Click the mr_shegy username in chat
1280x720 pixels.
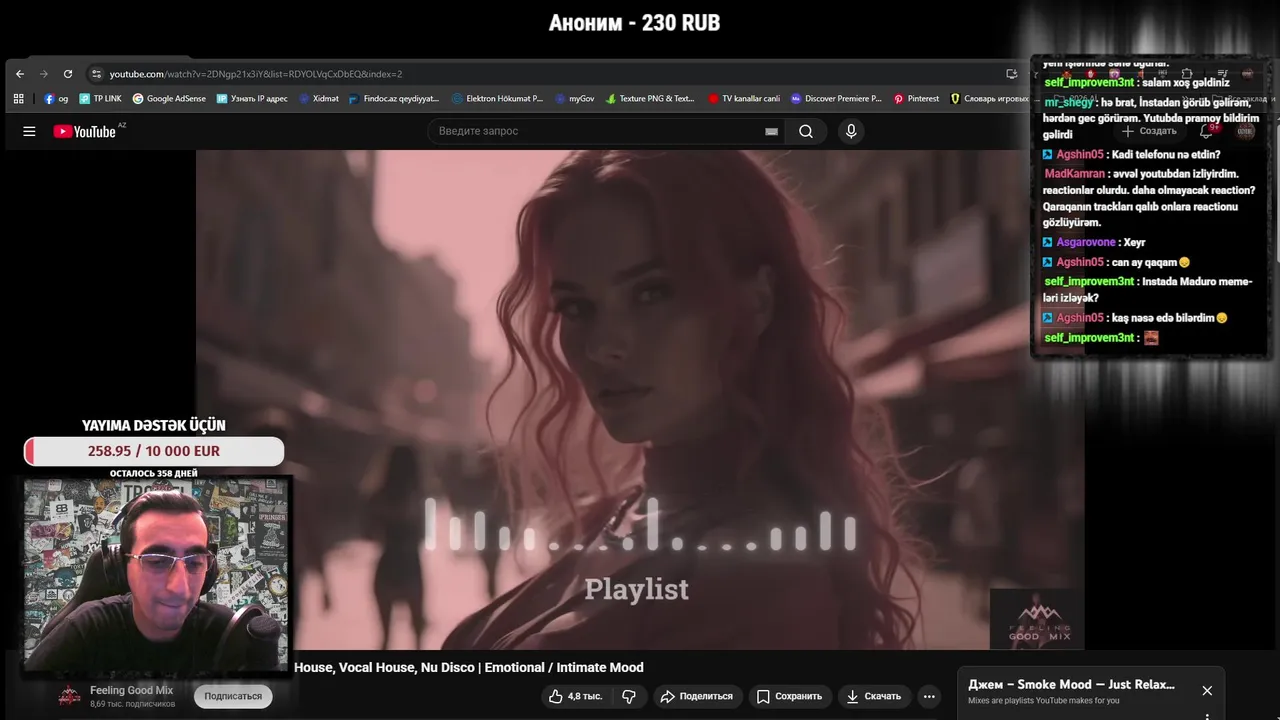(x=1069, y=102)
